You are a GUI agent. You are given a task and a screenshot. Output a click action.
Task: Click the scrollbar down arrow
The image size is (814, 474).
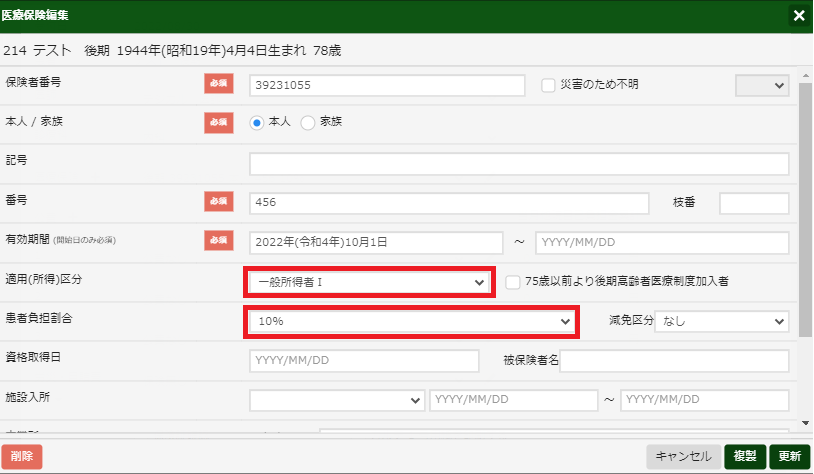[805, 424]
